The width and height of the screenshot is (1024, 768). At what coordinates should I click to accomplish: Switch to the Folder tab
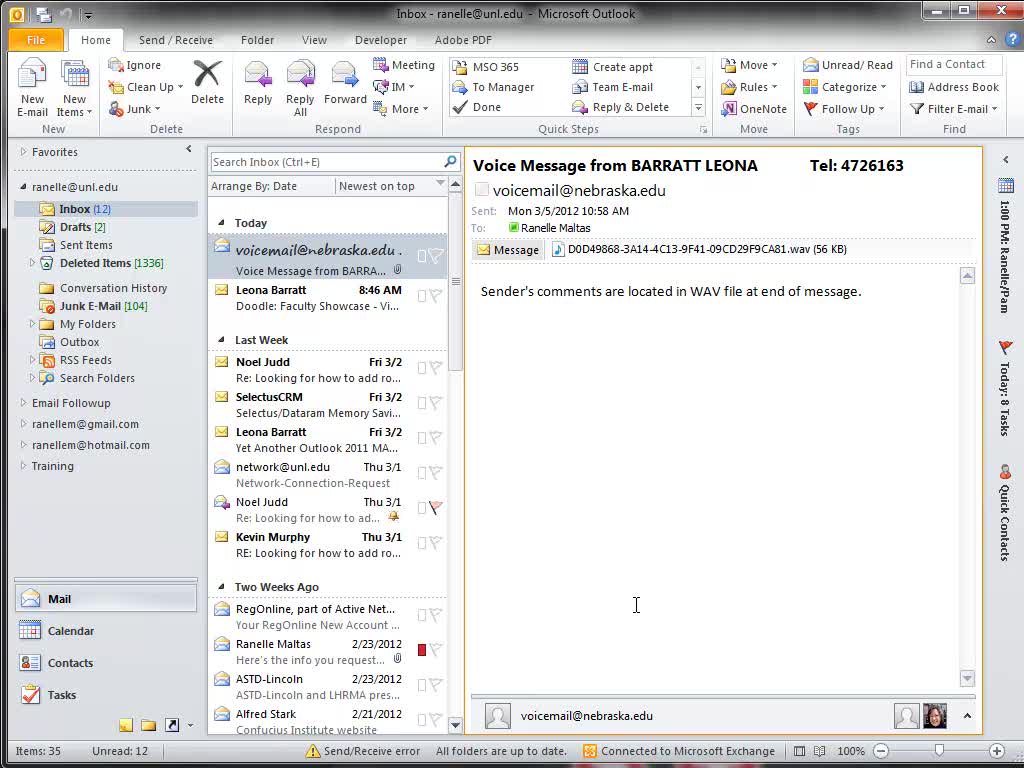257,40
